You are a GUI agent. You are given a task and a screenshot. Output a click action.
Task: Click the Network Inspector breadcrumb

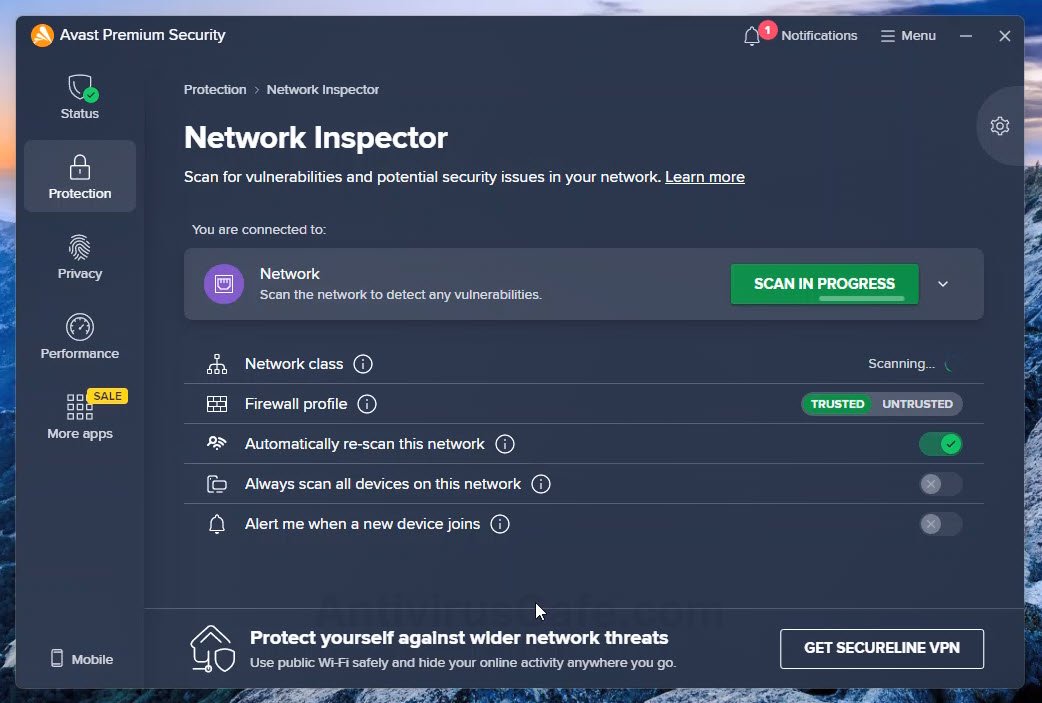(x=322, y=90)
